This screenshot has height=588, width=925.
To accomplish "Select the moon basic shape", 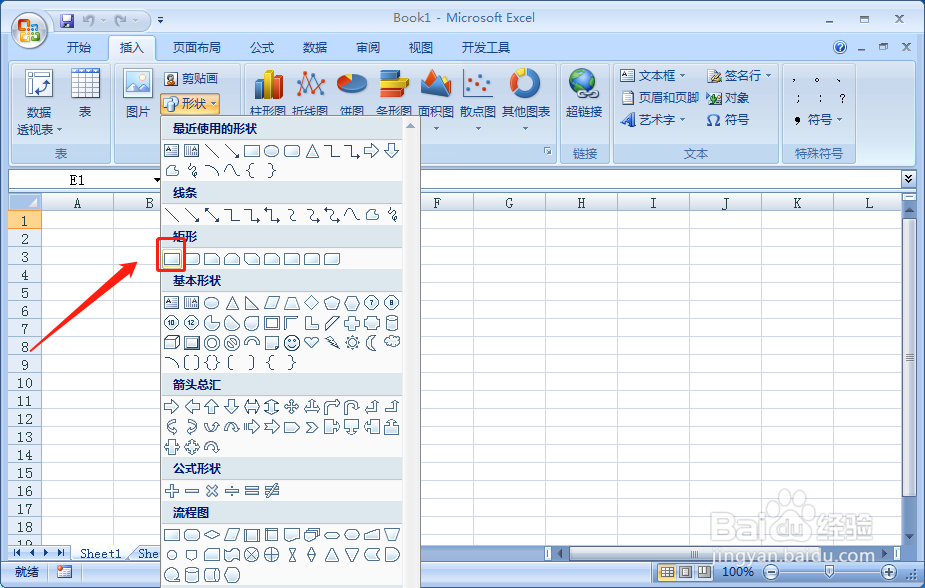I will [372, 342].
